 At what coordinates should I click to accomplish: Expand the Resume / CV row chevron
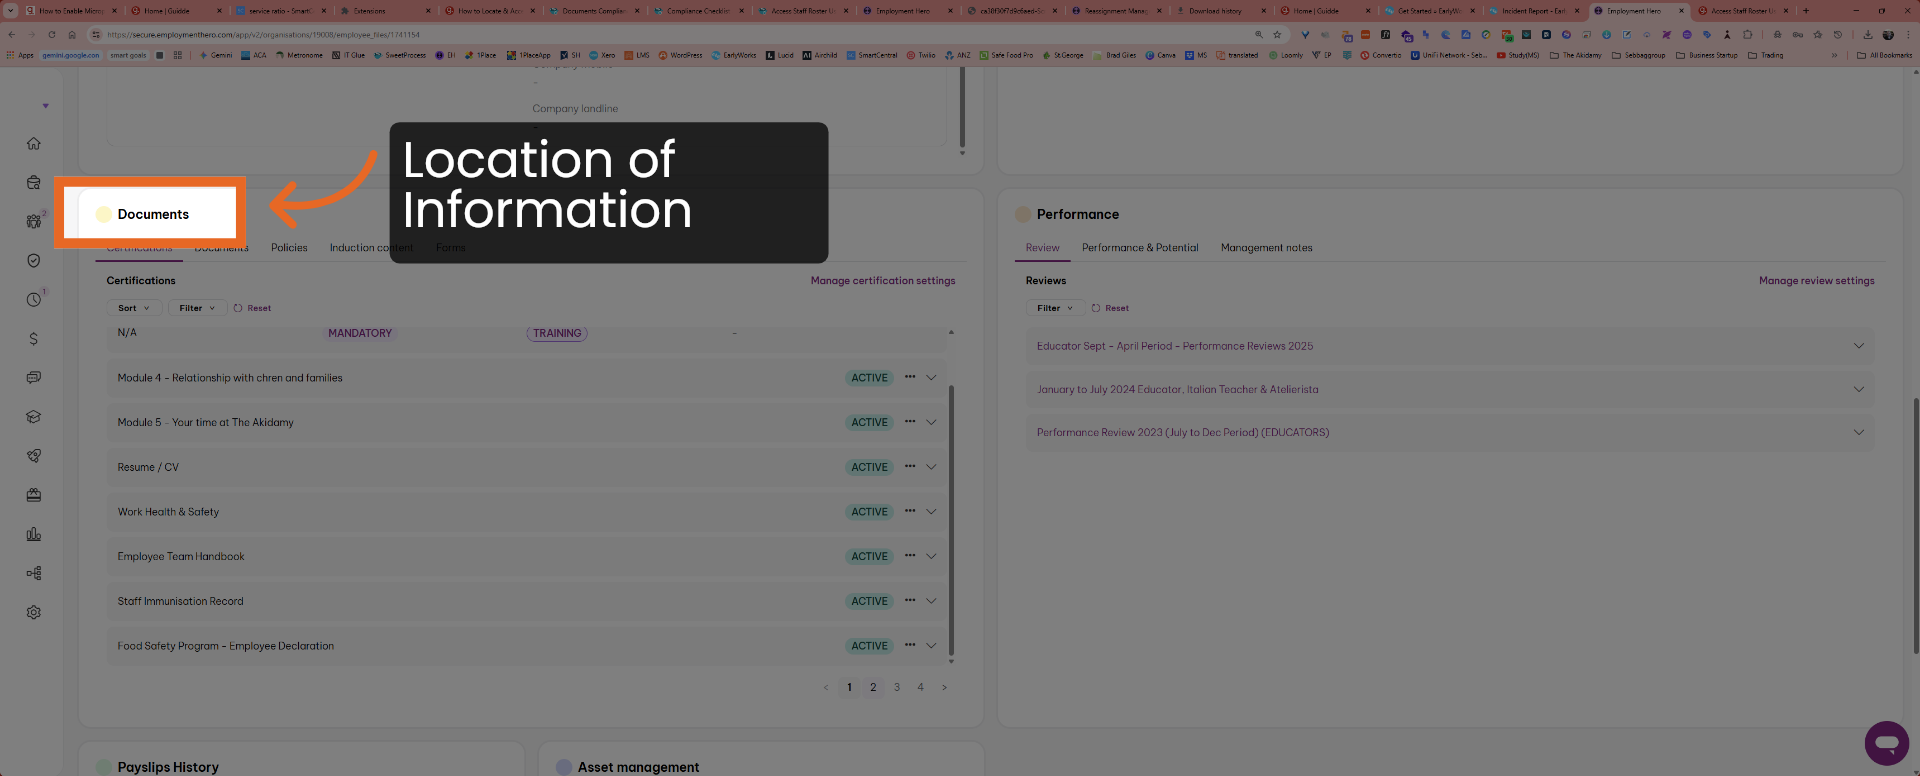tap(931, 467)
